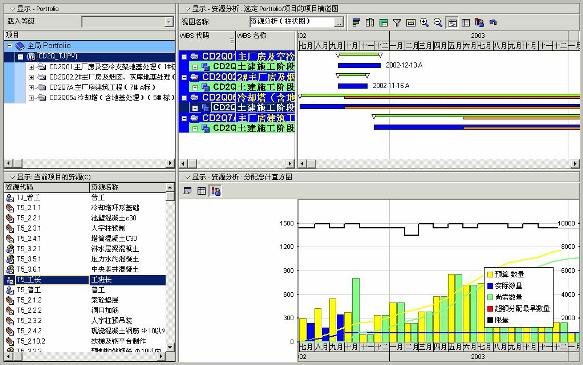Open the filter funnel icon

point(397,23)
